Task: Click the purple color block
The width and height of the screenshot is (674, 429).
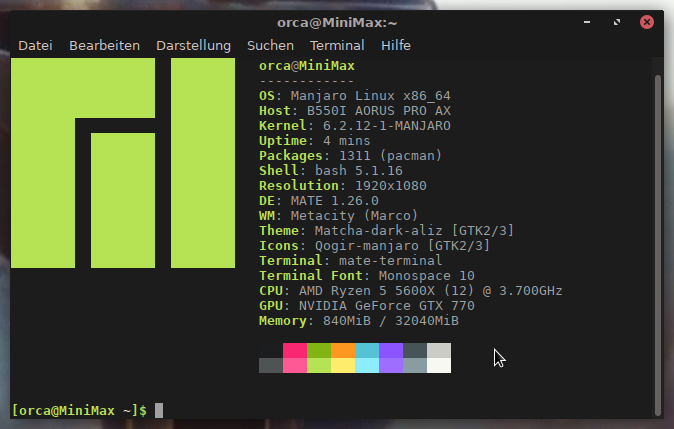Action: tap(391, 350)
